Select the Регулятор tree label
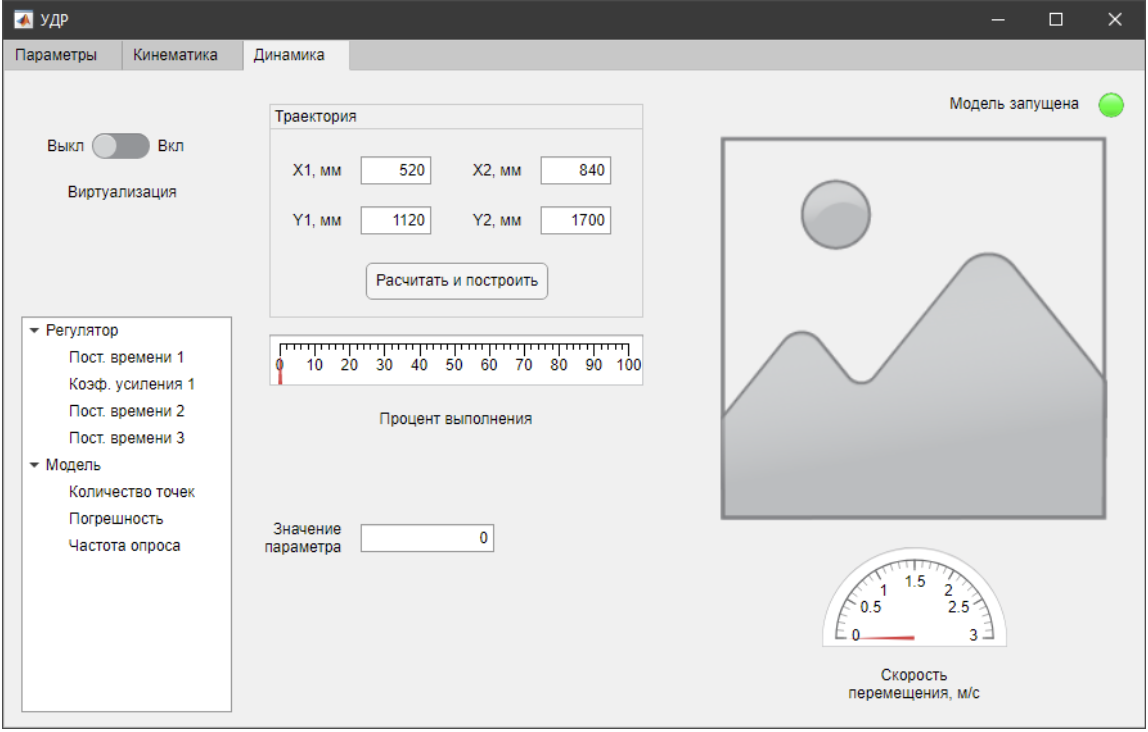 (82, 331)
